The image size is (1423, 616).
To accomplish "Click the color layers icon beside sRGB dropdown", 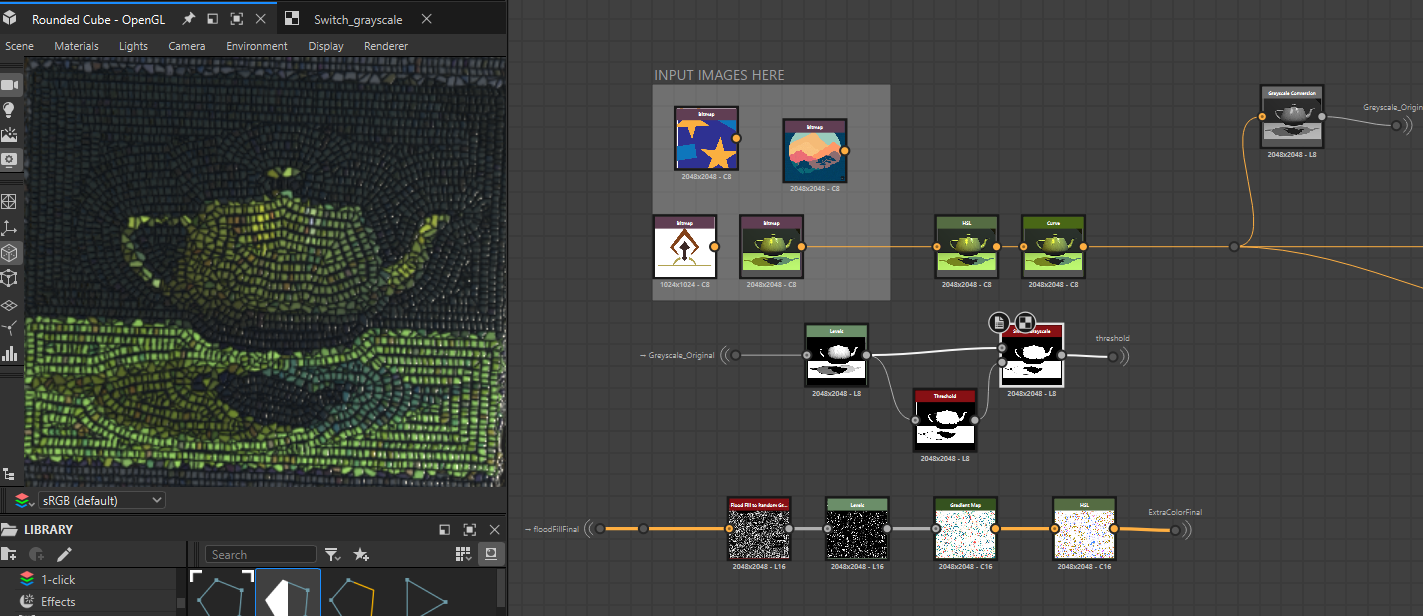I will [x=23, y=500].
